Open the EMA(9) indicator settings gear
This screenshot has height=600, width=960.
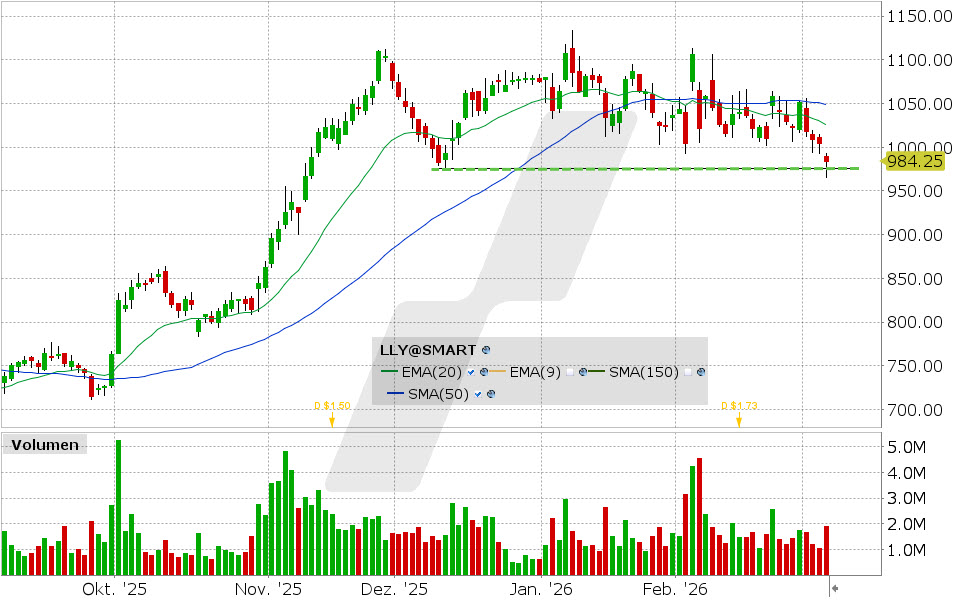pos(582,372)
